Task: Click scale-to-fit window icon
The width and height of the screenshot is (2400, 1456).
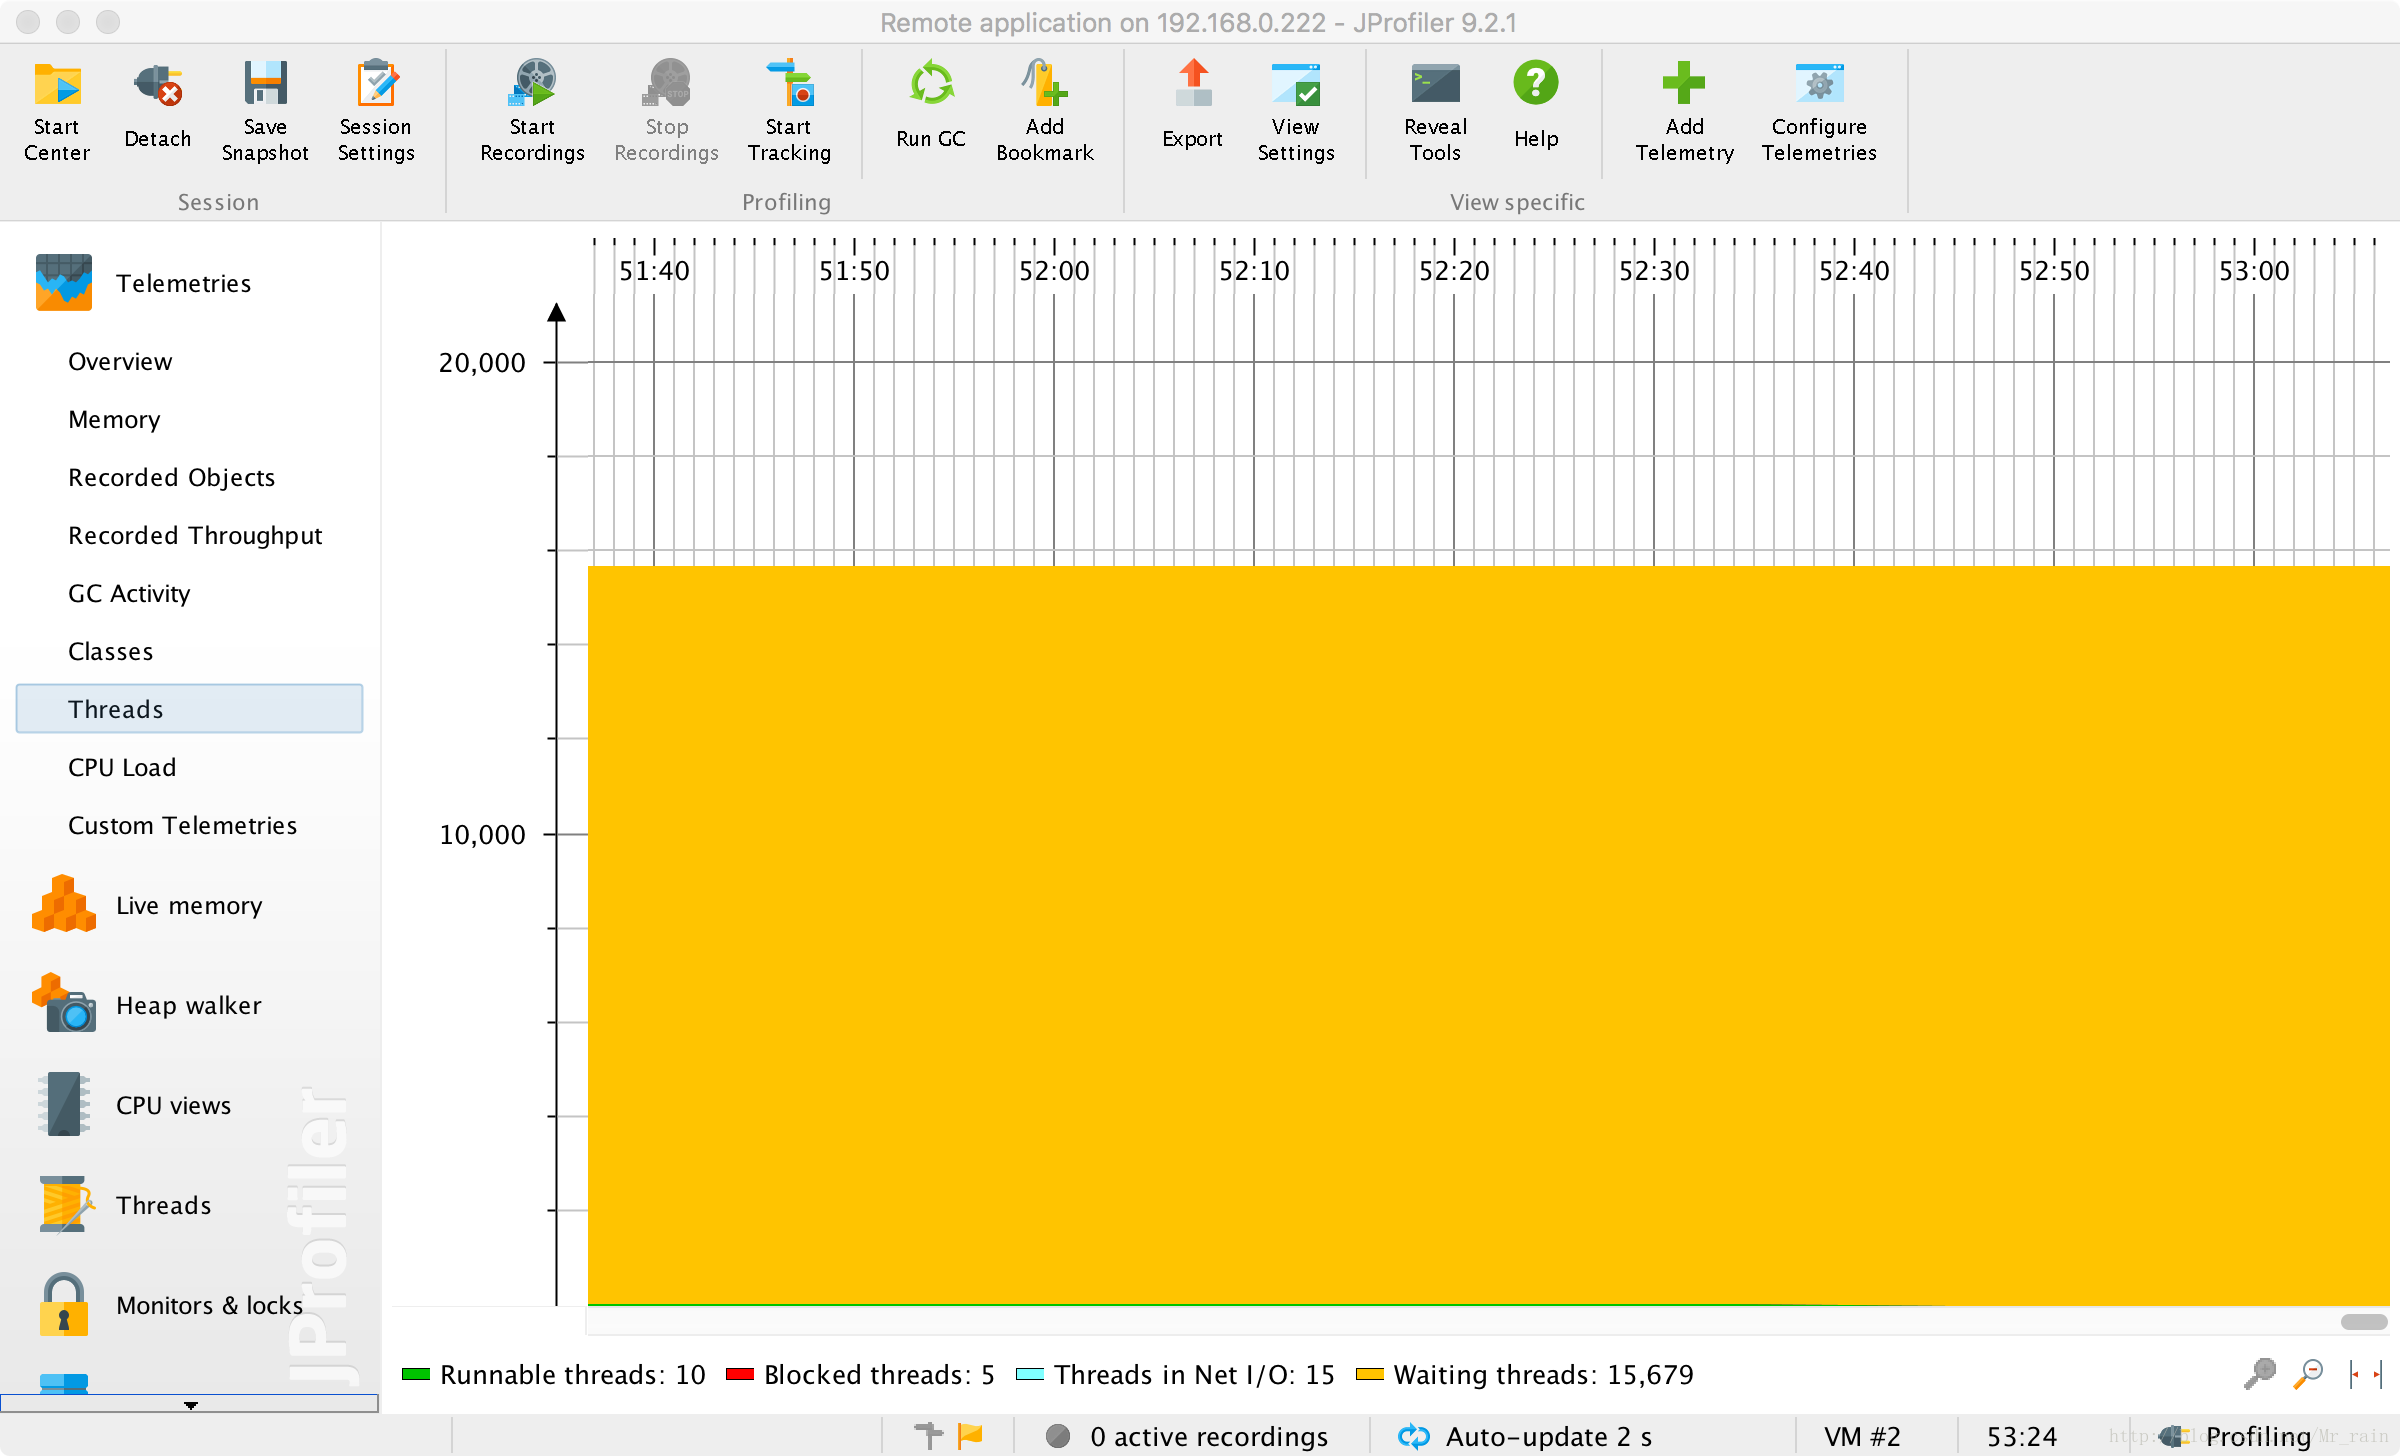Action: pos(2365,1373)
